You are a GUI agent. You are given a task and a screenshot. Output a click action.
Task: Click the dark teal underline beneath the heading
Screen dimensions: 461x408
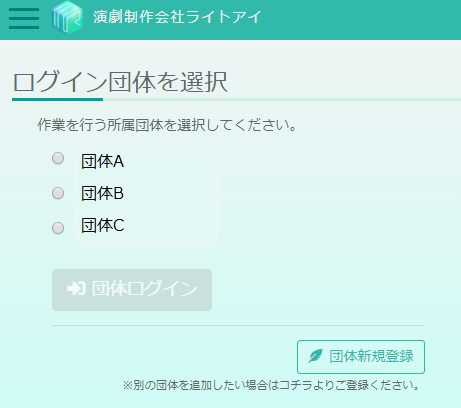coord(57,99)
